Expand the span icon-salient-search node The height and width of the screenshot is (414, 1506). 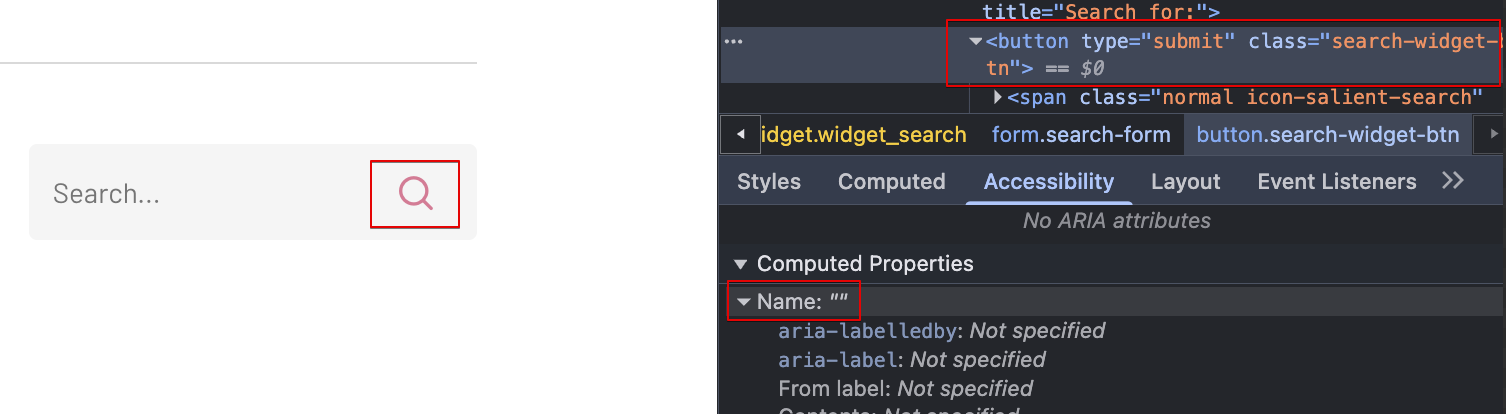point(998,97)
